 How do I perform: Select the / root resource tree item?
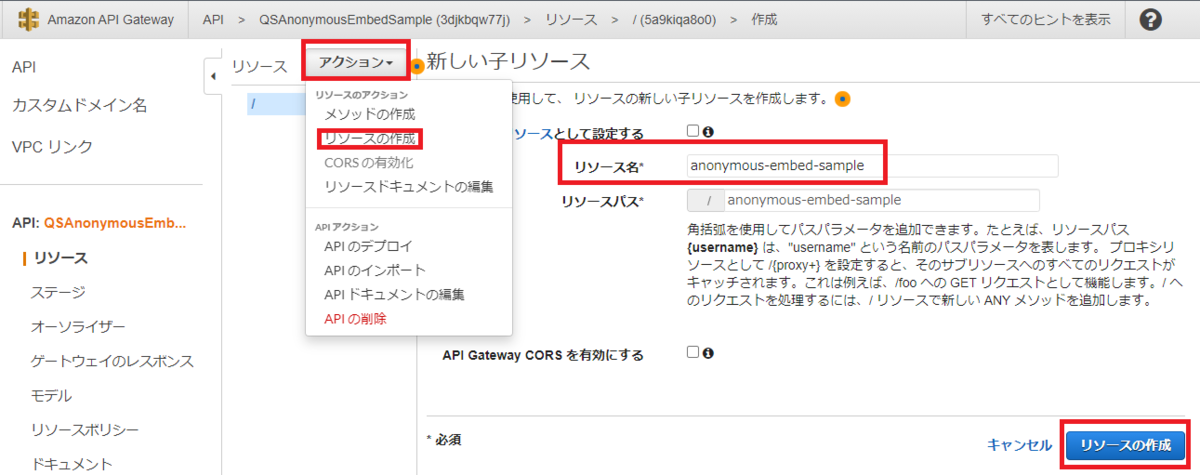(x=276, y=104)
